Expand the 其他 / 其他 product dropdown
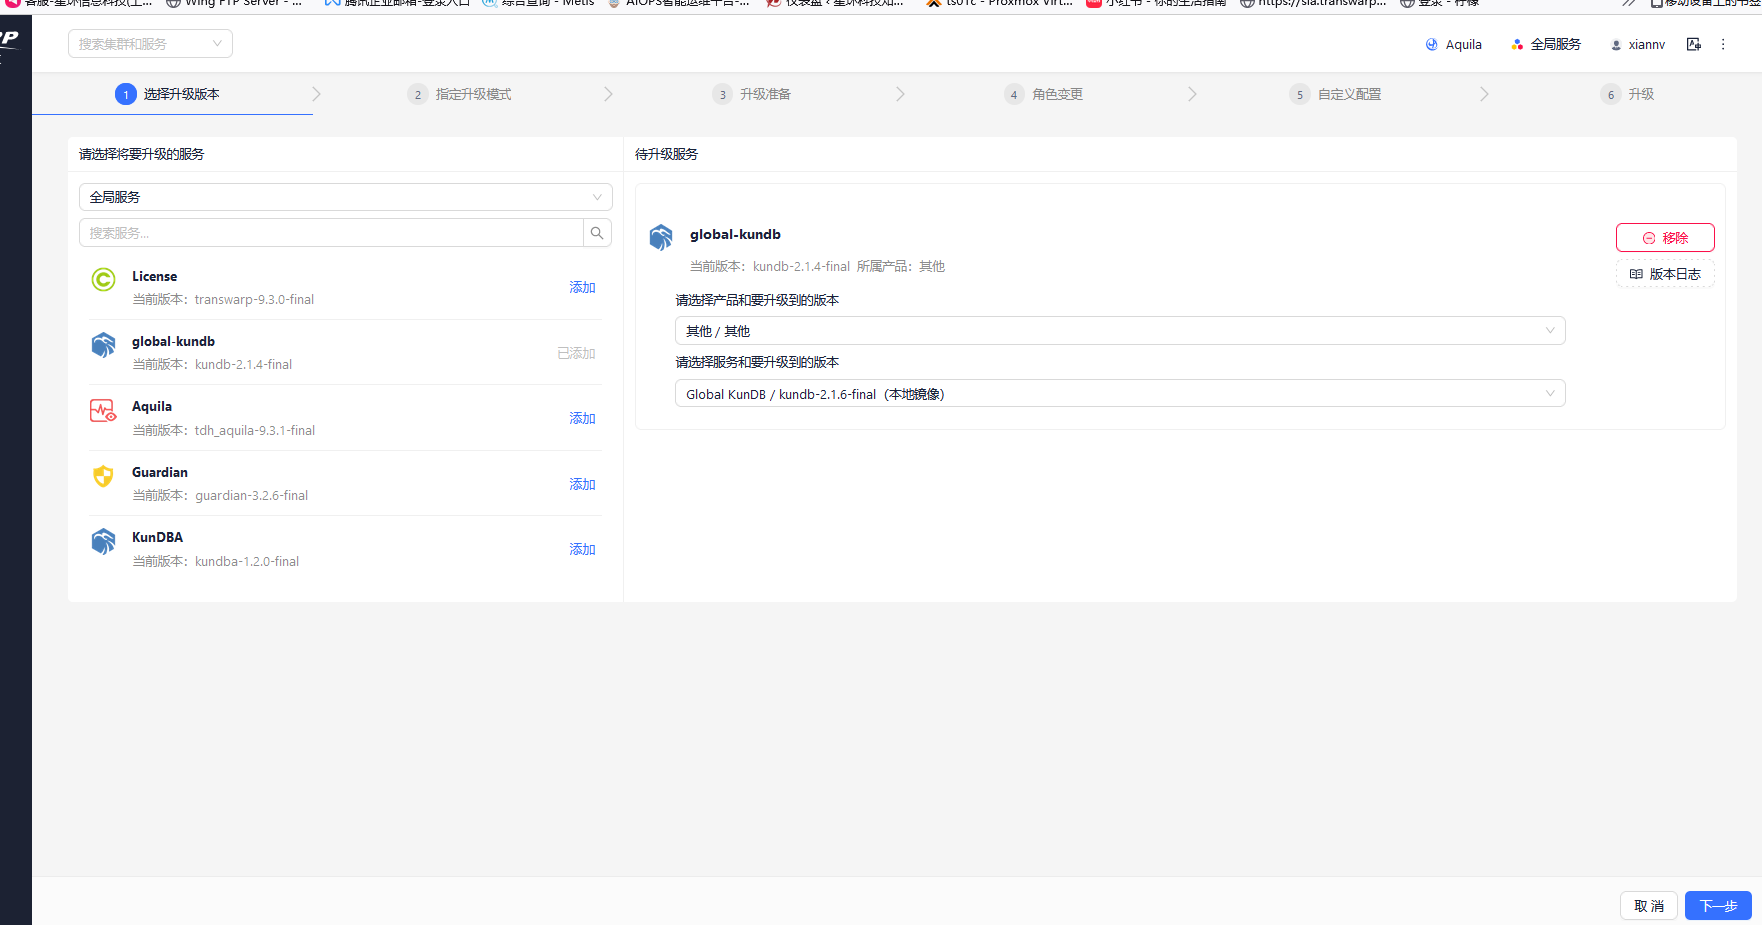The width and height of the screenshot is (1762, 925). point(1119,330)
